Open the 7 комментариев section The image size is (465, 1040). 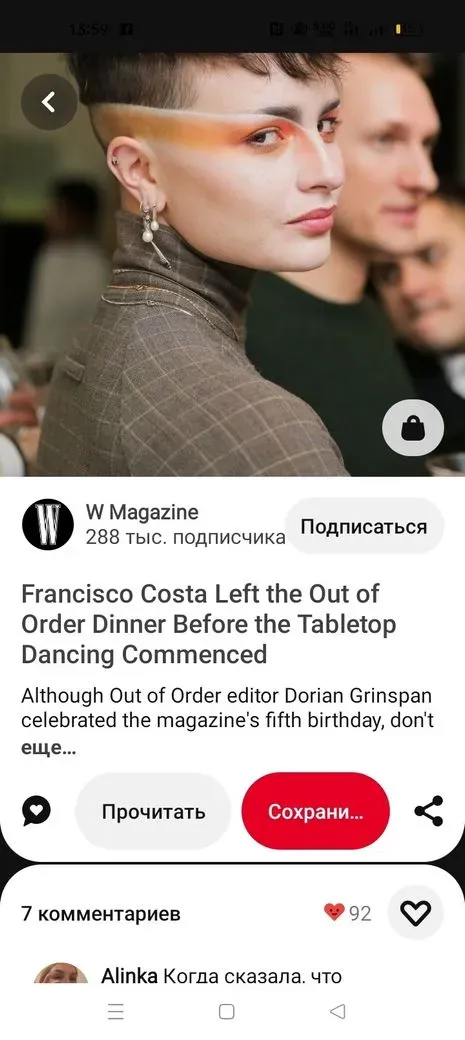(101, 913)
